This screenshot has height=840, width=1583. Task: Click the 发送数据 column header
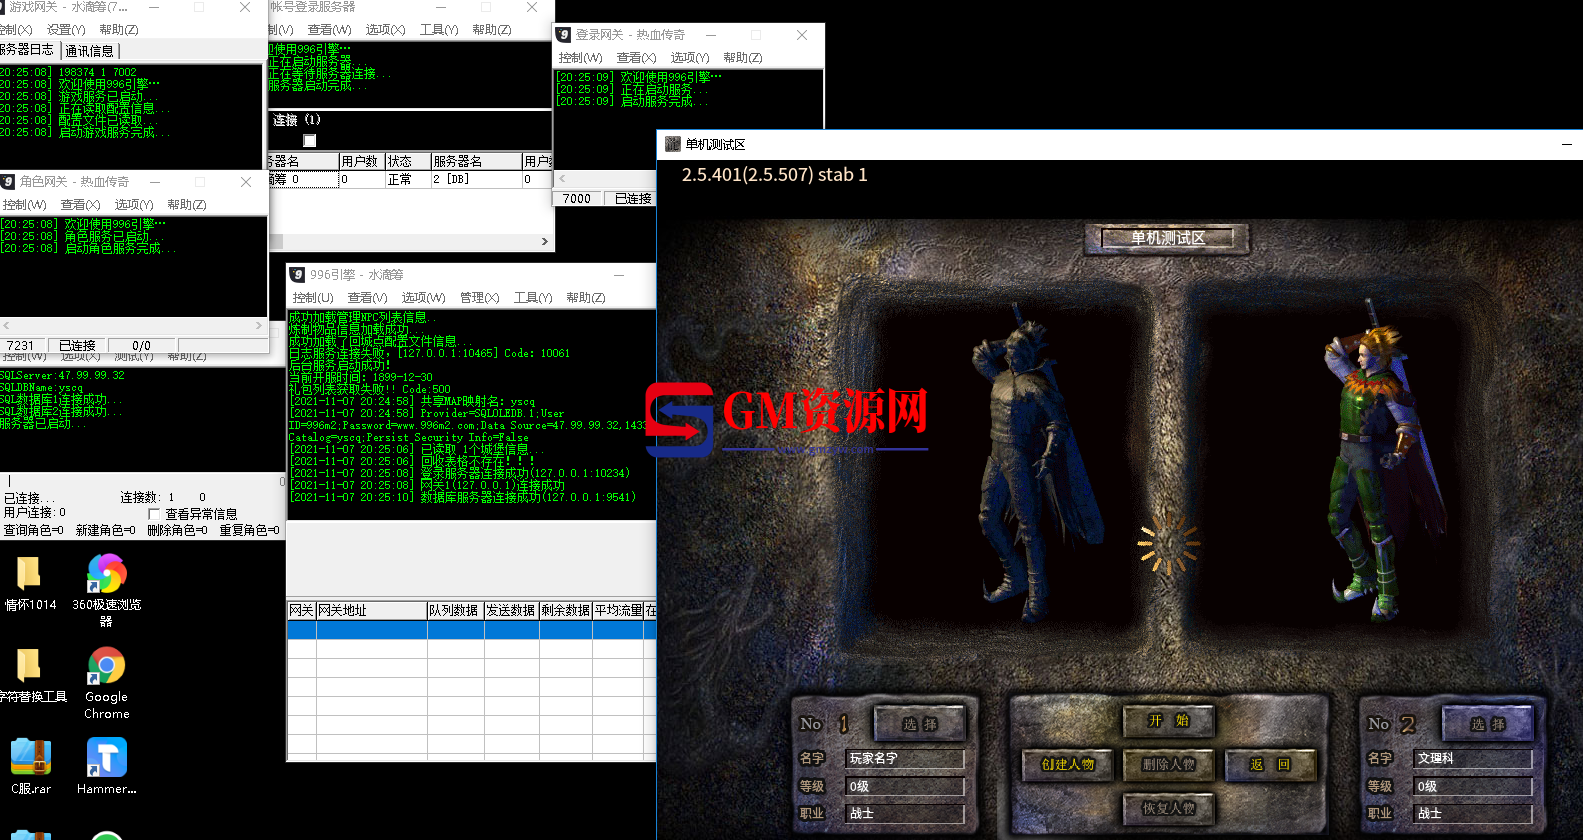coord(511,610)
